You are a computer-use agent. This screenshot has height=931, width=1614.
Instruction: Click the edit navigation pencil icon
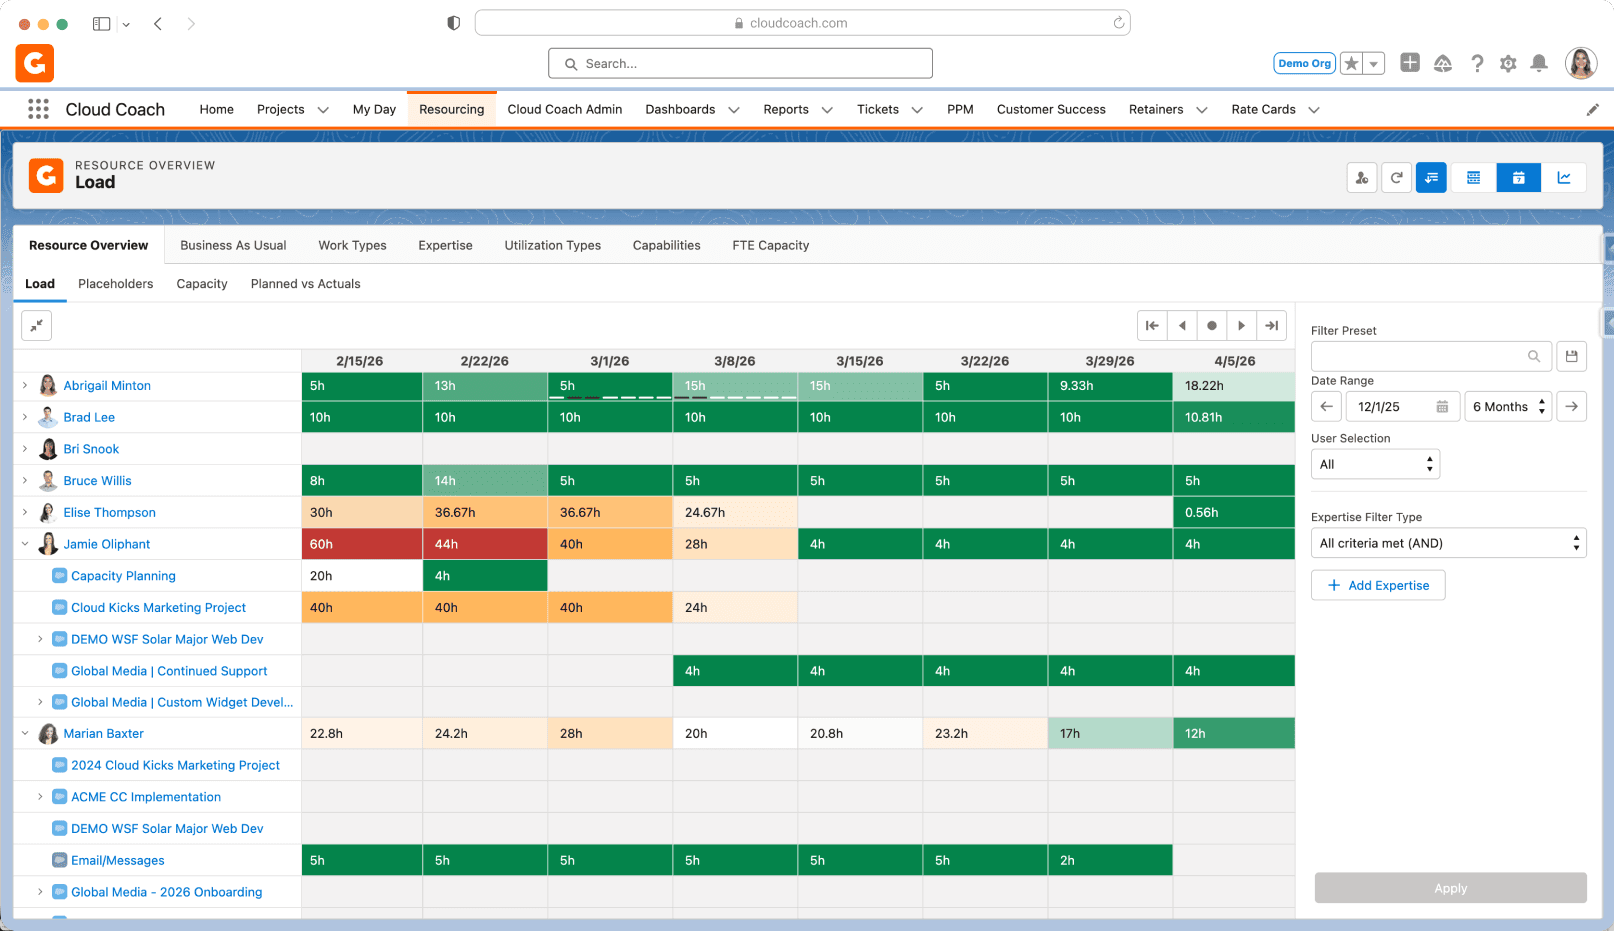1593,110
